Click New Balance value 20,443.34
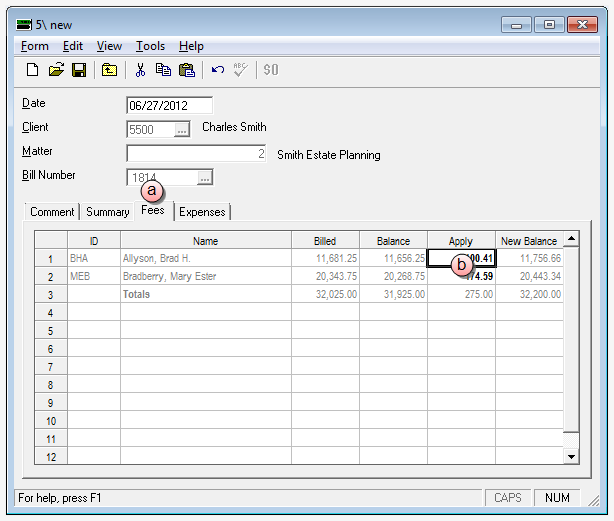Screen dimensions: 614x521 [x=529, y=276]
